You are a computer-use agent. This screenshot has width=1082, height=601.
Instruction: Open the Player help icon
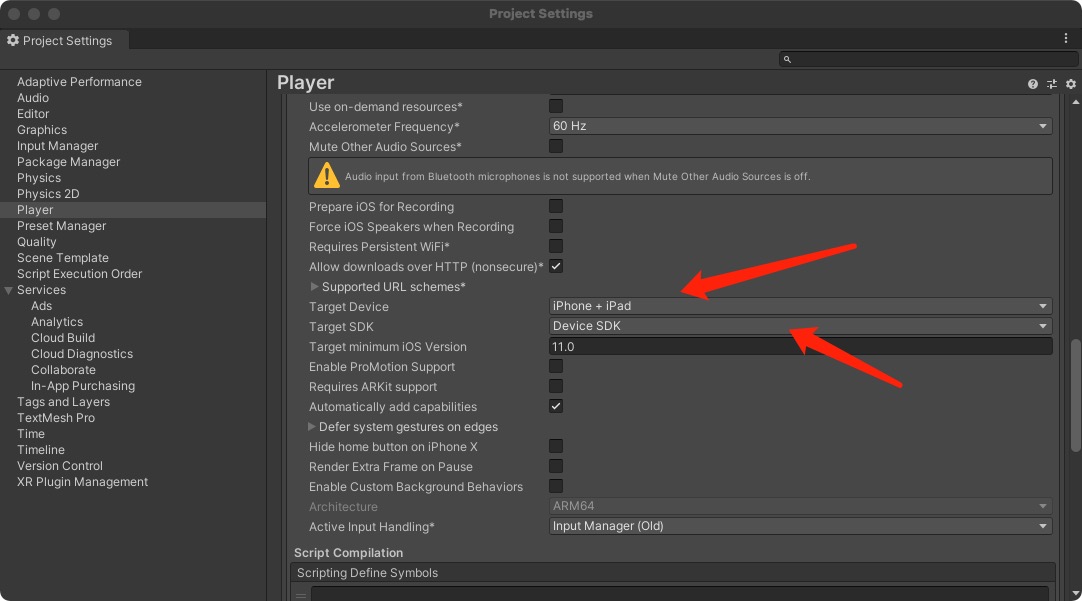point(1032,84)
